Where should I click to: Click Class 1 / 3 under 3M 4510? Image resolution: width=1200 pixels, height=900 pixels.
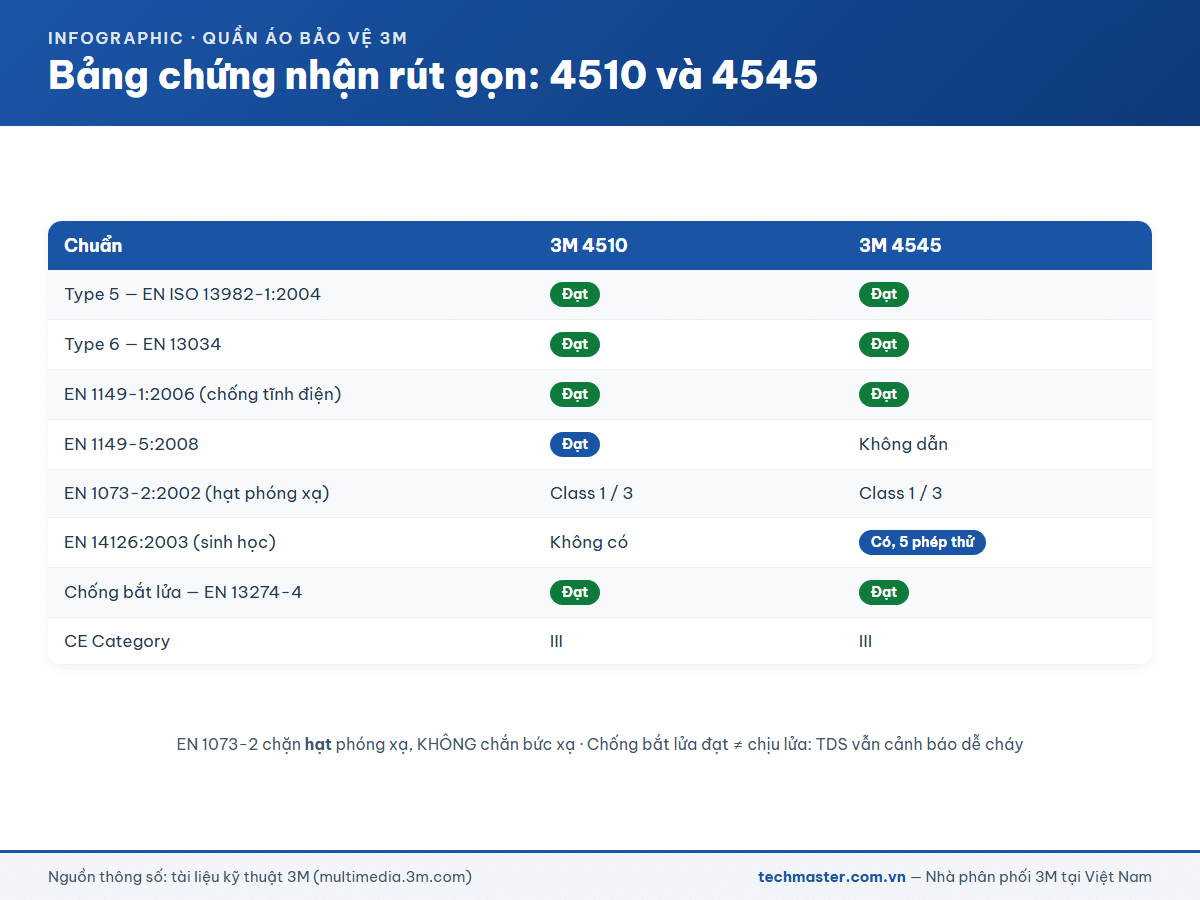tap(591, 493)
